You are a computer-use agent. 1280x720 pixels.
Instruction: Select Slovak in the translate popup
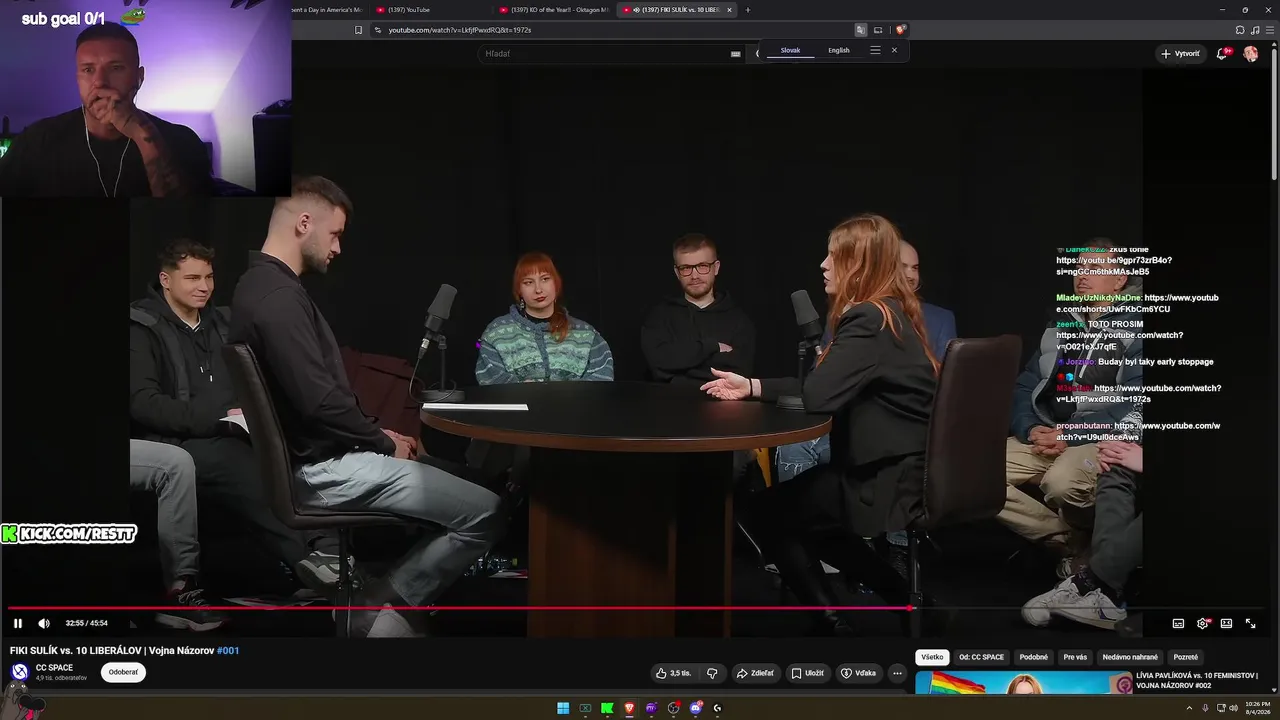(790, 50)
